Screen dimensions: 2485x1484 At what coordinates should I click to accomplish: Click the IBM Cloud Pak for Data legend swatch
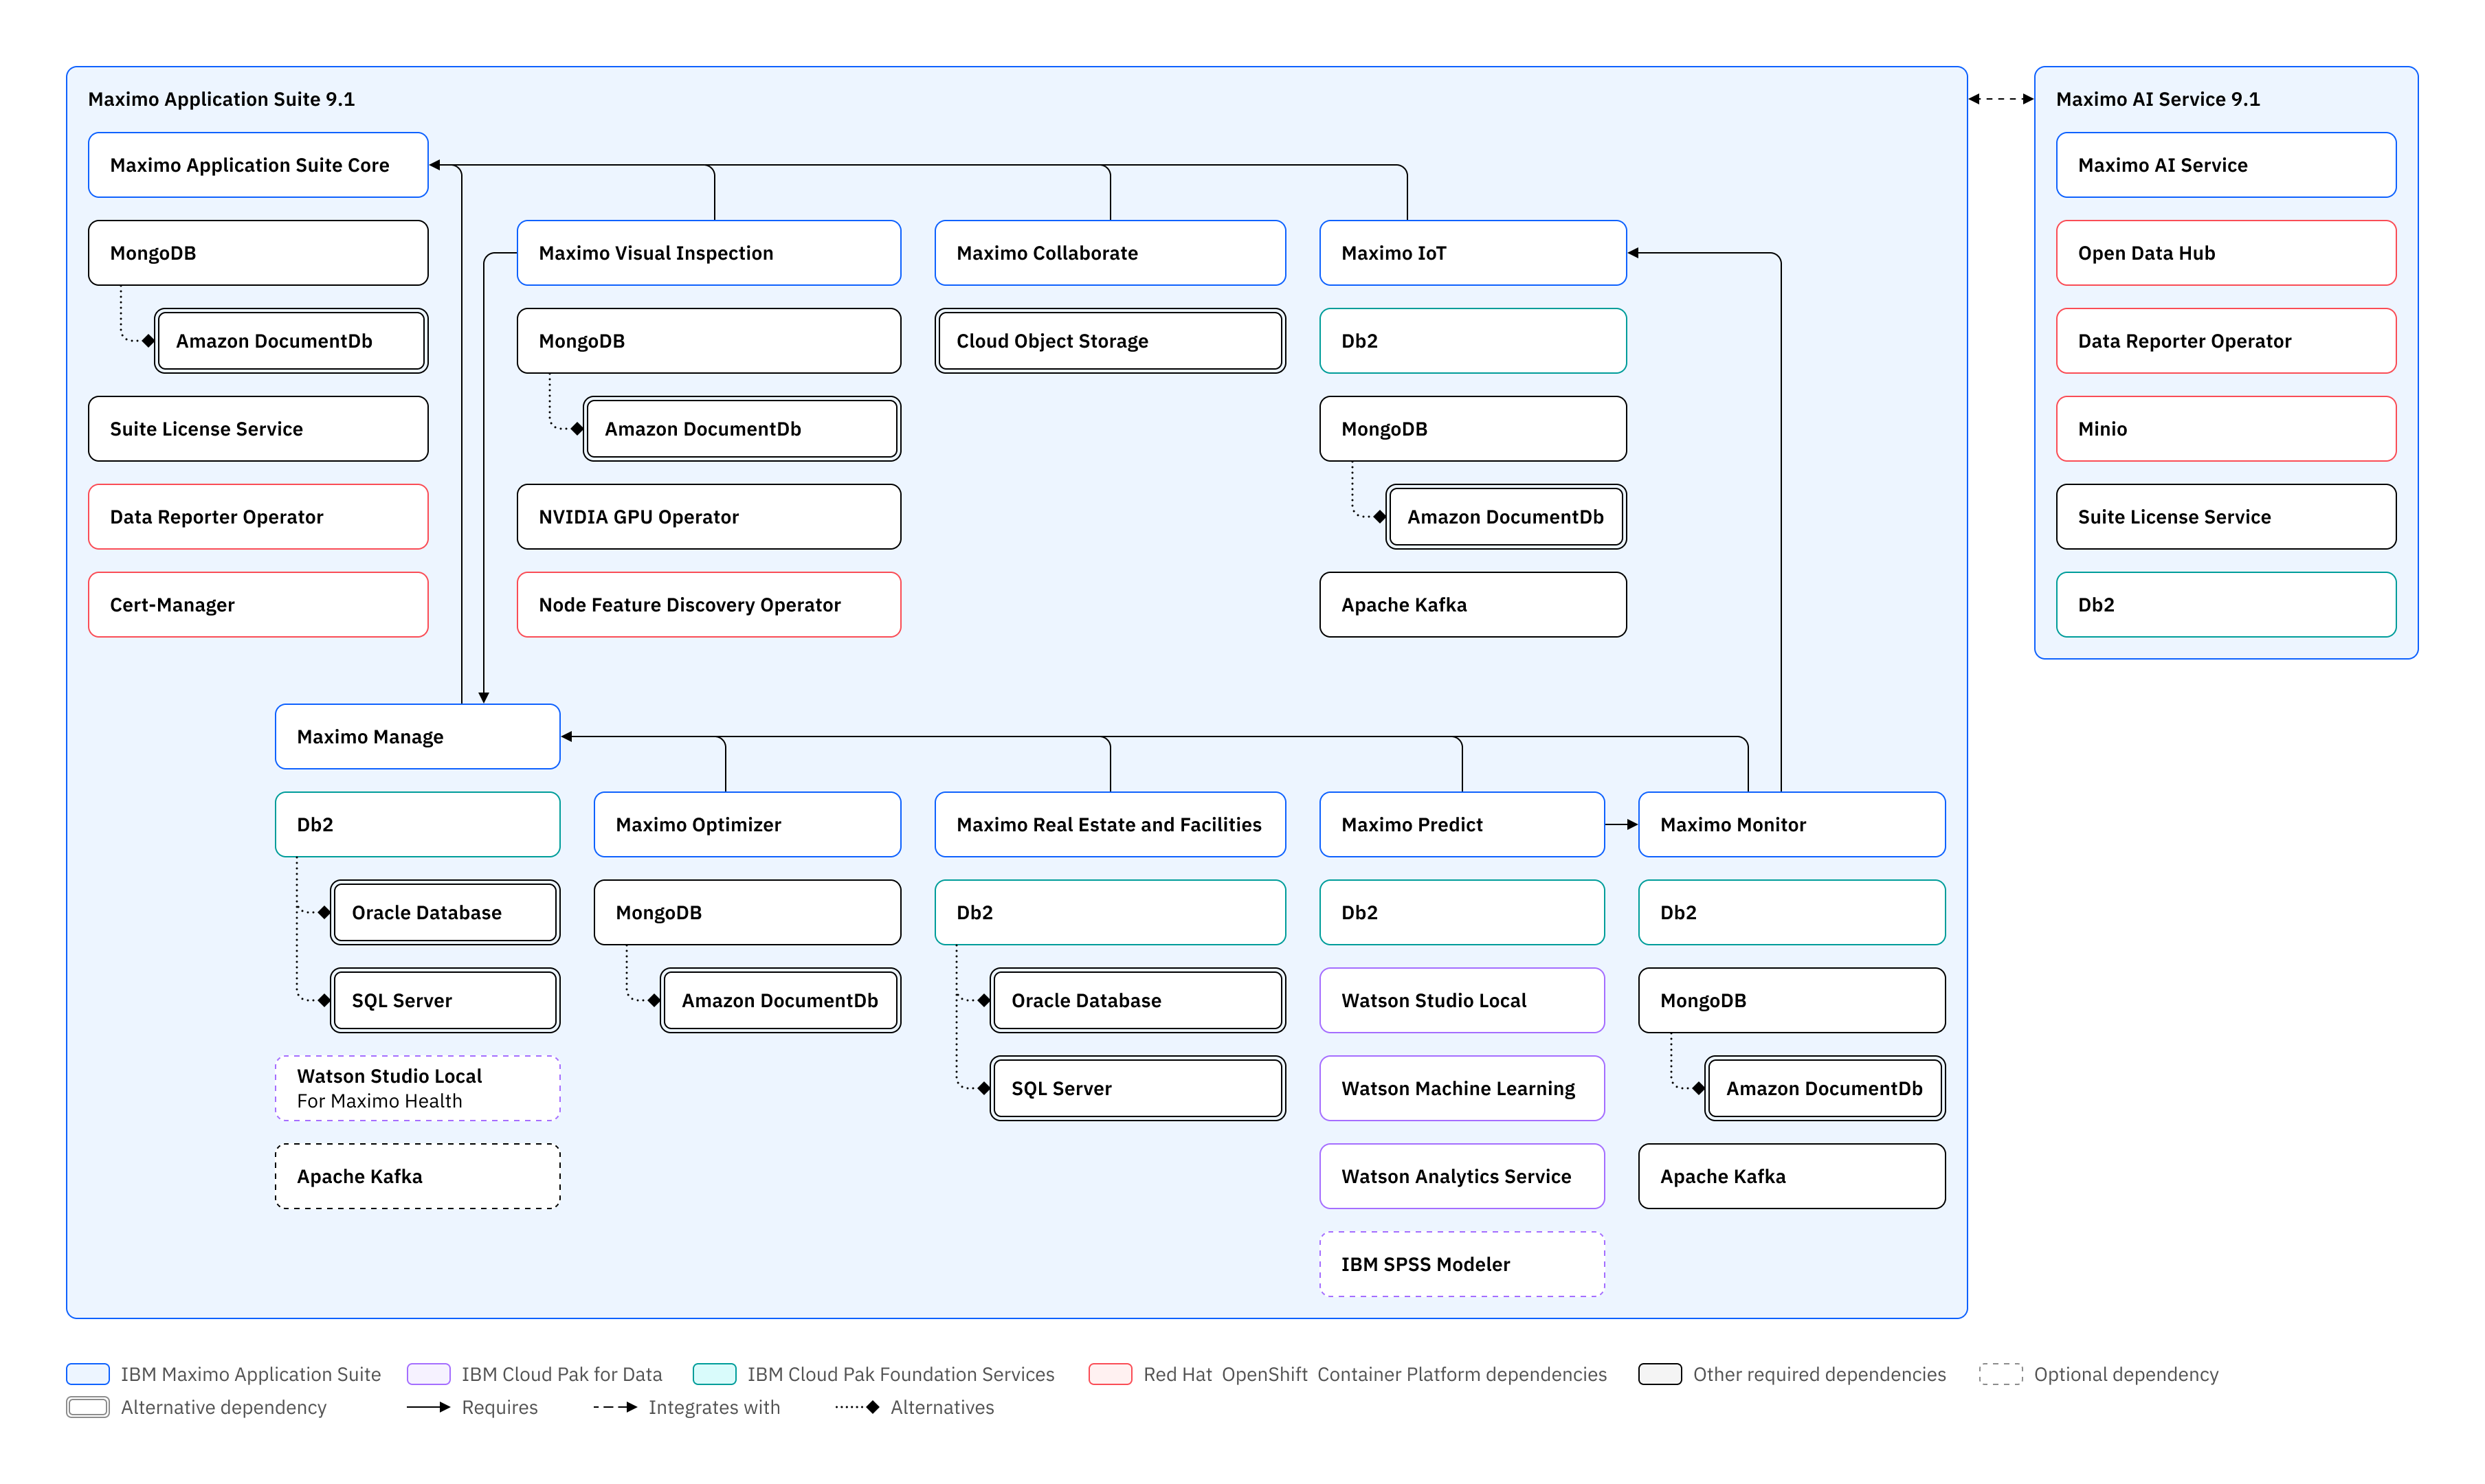pos(428,1374)
